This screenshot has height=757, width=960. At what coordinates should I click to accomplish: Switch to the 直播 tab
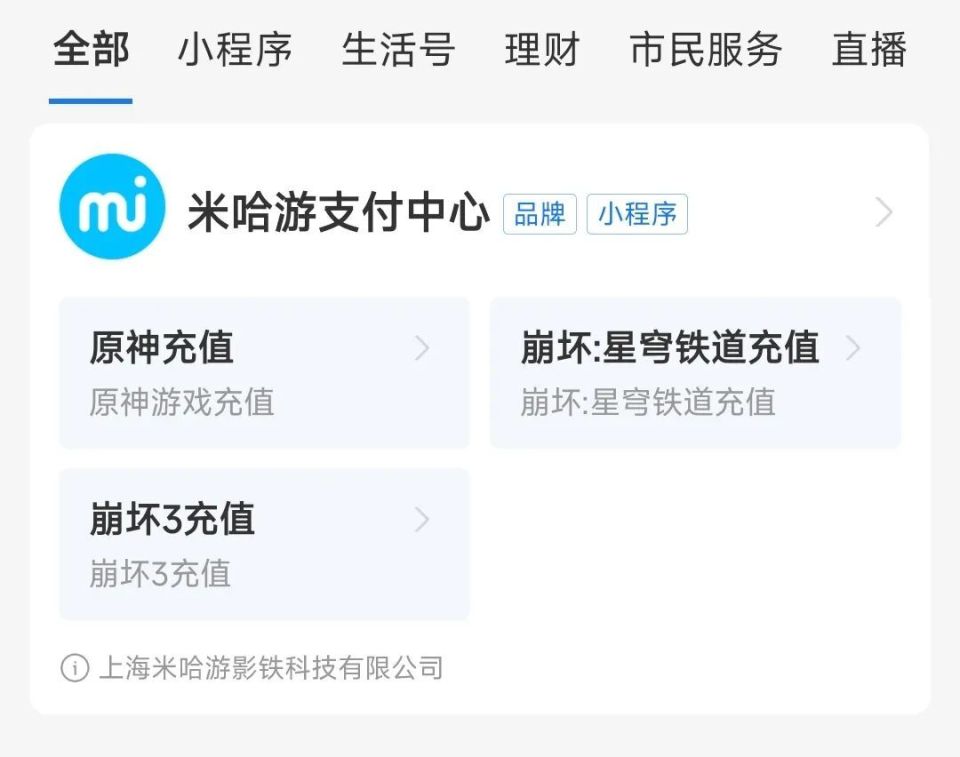pos(869,50)
